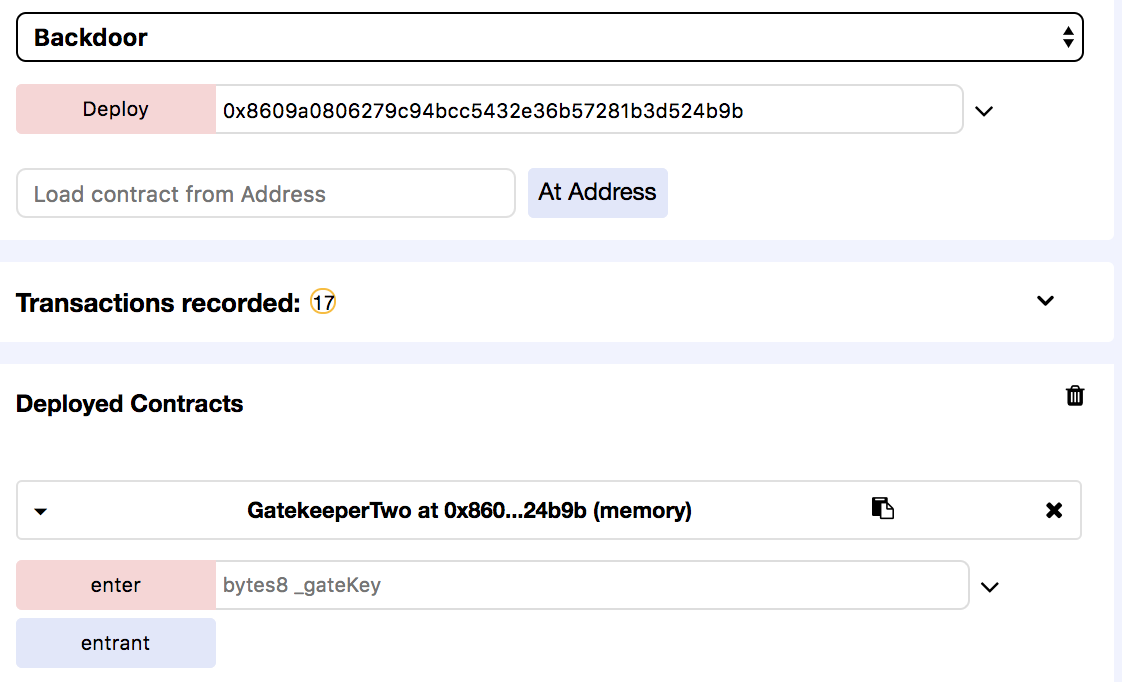Click the Deployed Contracts heading
The height and width of the screenshot is (682, 1122).
click(x=130, y=404)
